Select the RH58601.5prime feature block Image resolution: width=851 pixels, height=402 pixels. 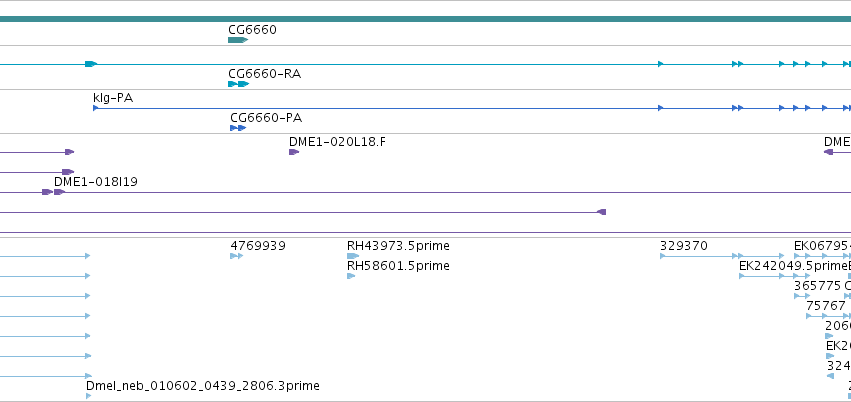click(x=351, y=276)
